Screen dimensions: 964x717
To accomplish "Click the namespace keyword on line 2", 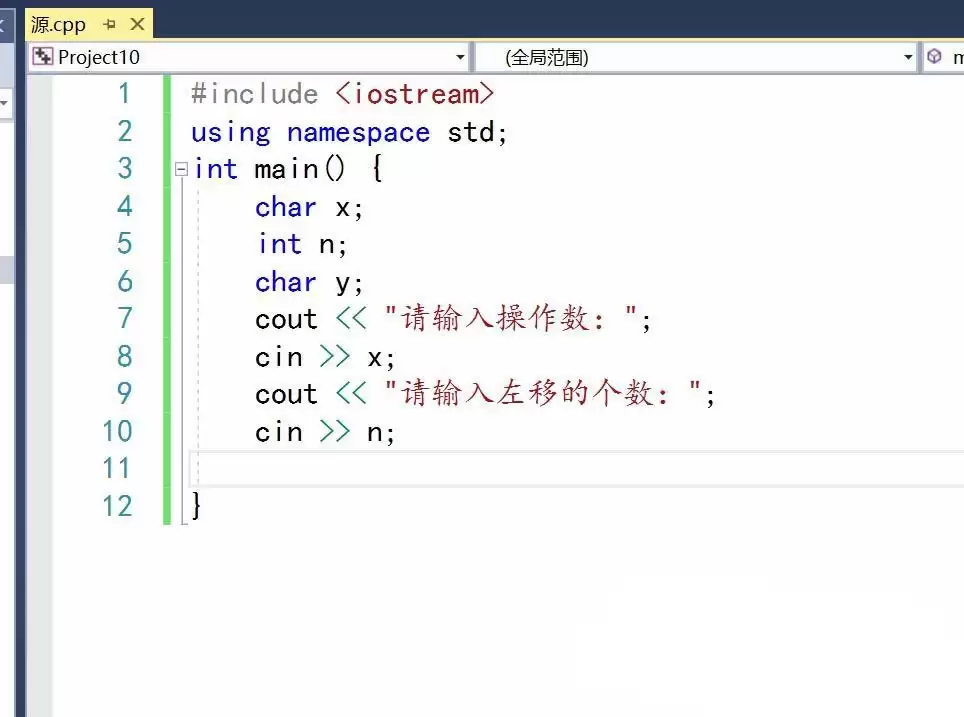I will [358, 132].
